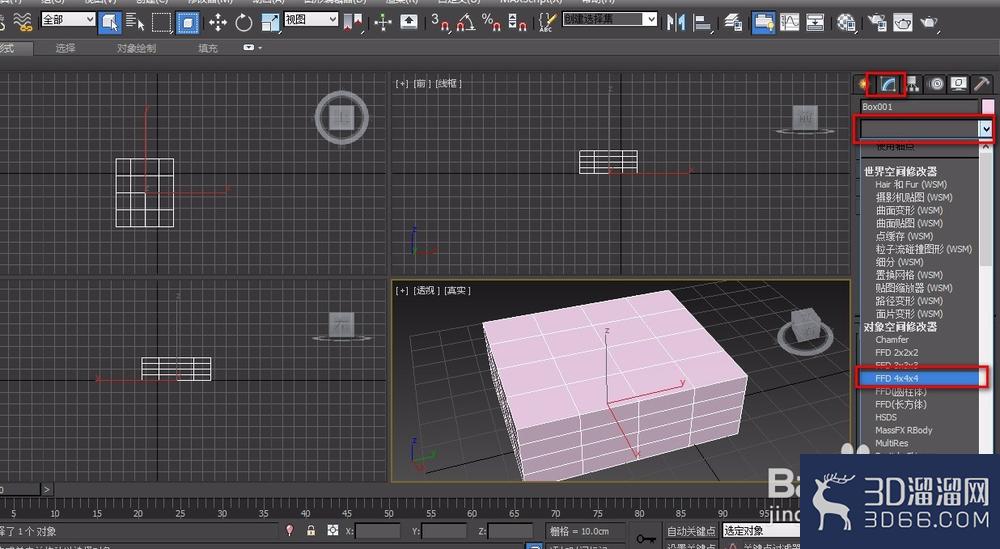1000x549 pixels.
Task: Open the Modify command panel tab
Action: pyautogui.click(x=888, y=84)
